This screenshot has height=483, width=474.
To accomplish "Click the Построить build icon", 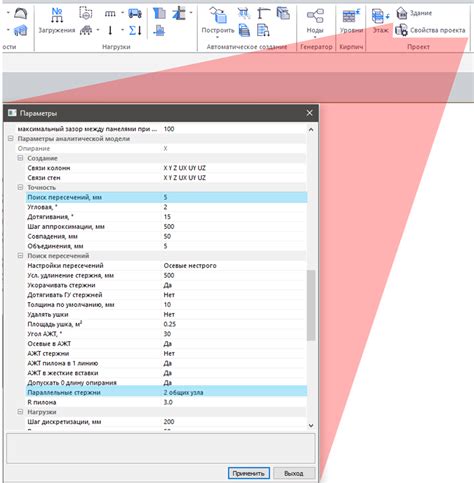I will 218,15.
